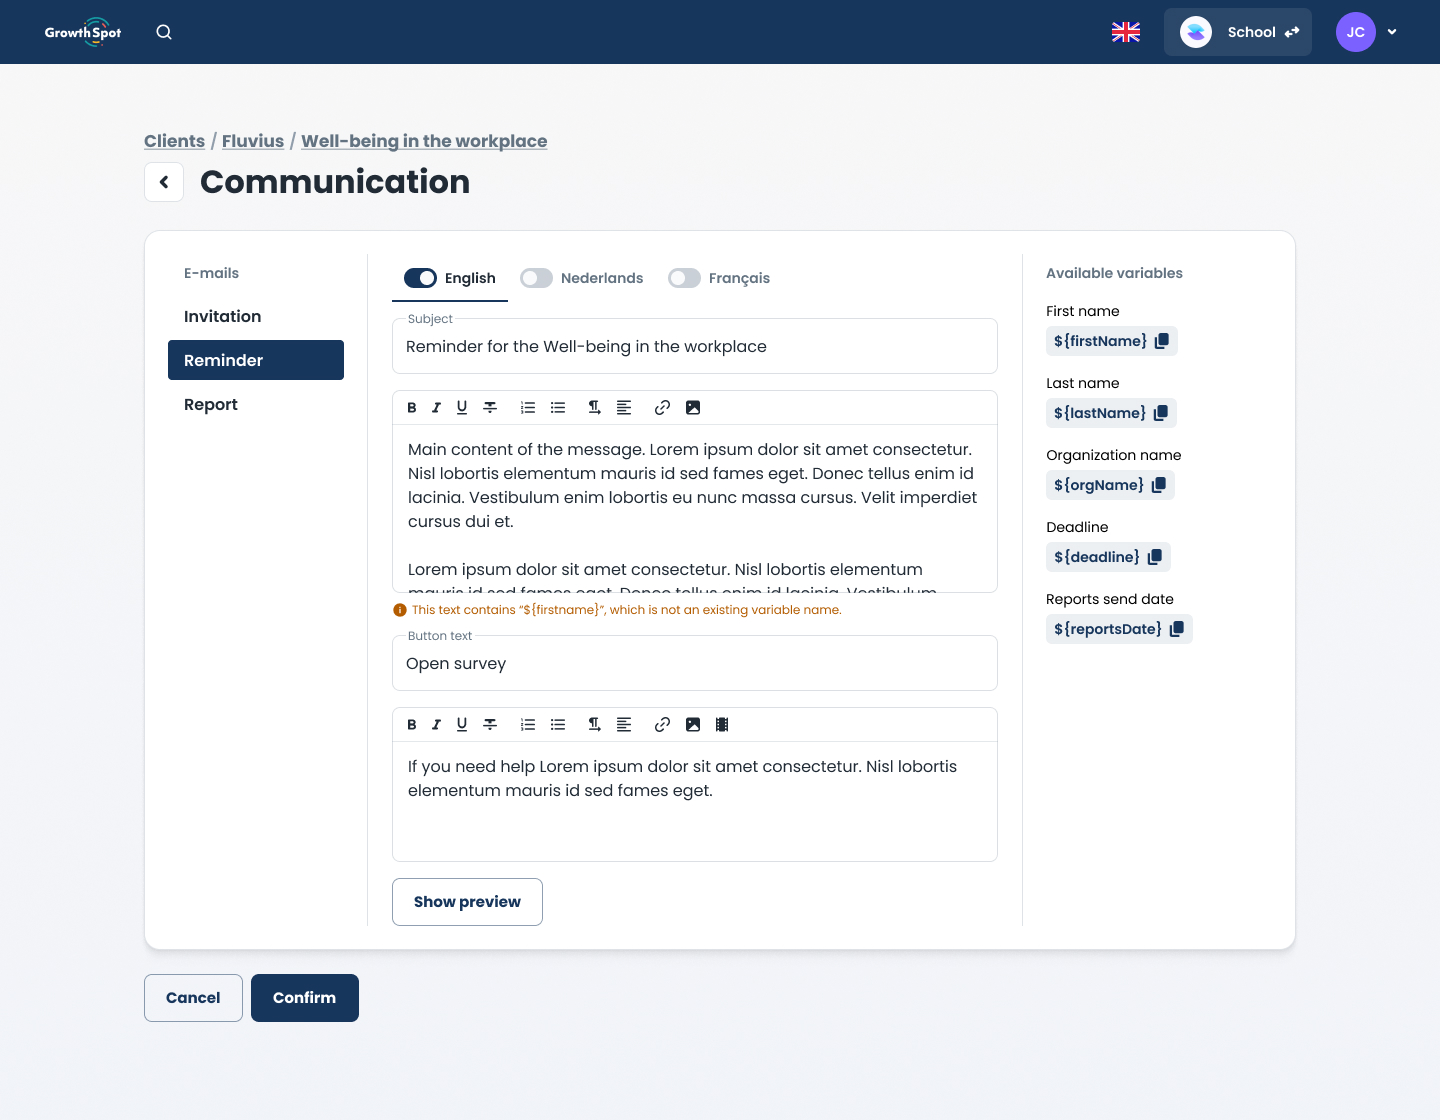Open the language flag selector
The image size is (1440, 1120).
[1126, 32]
